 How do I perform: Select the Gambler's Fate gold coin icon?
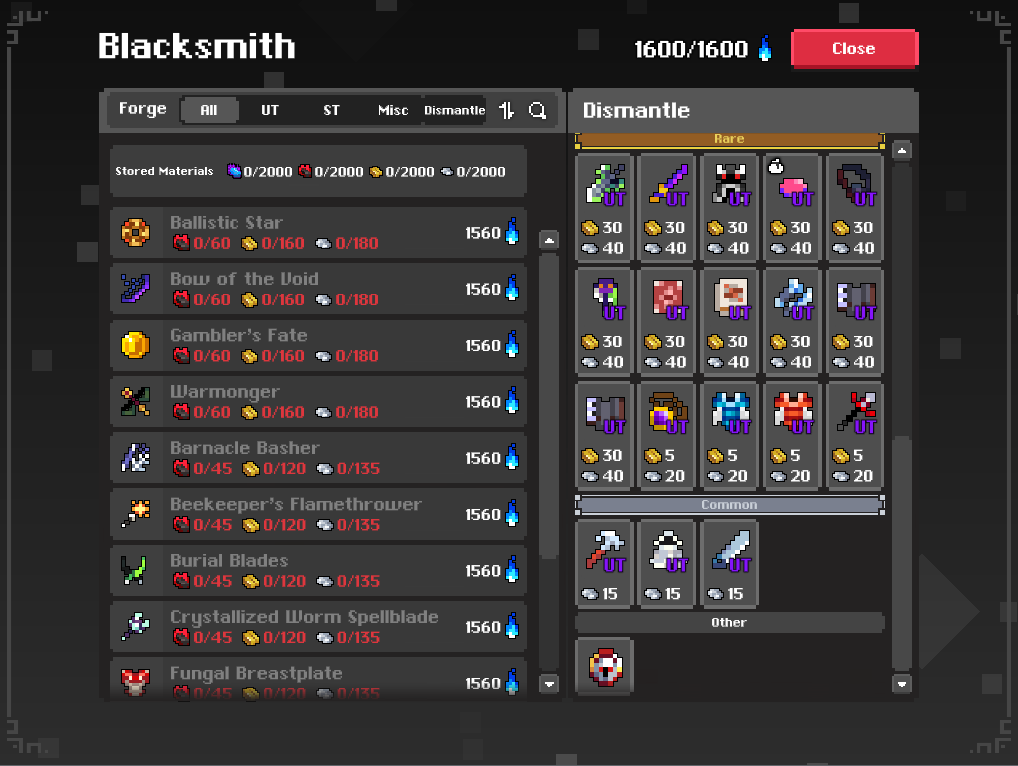136,345
